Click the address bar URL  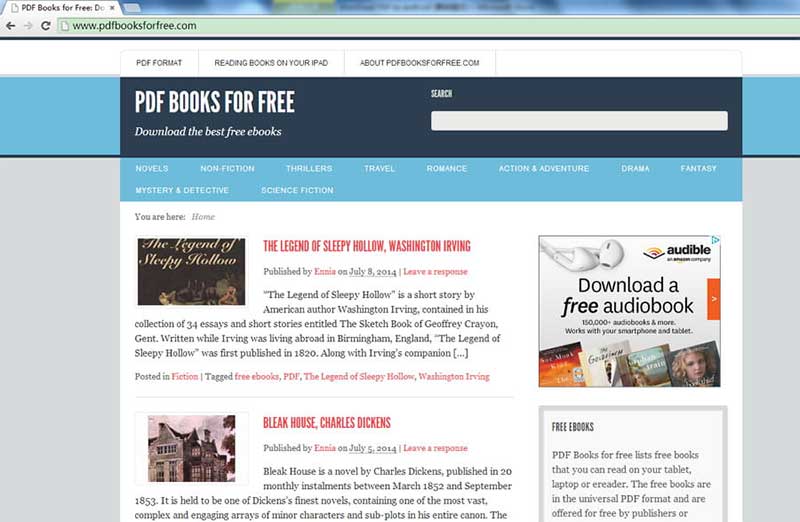[134, 26]
